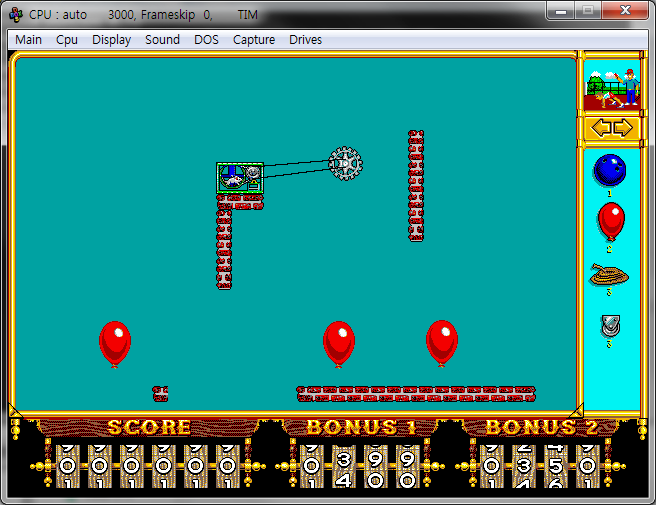Click the vertical brick wall below mouse cage
This screenshot has height=505, width=656.
tap(224, 249)
